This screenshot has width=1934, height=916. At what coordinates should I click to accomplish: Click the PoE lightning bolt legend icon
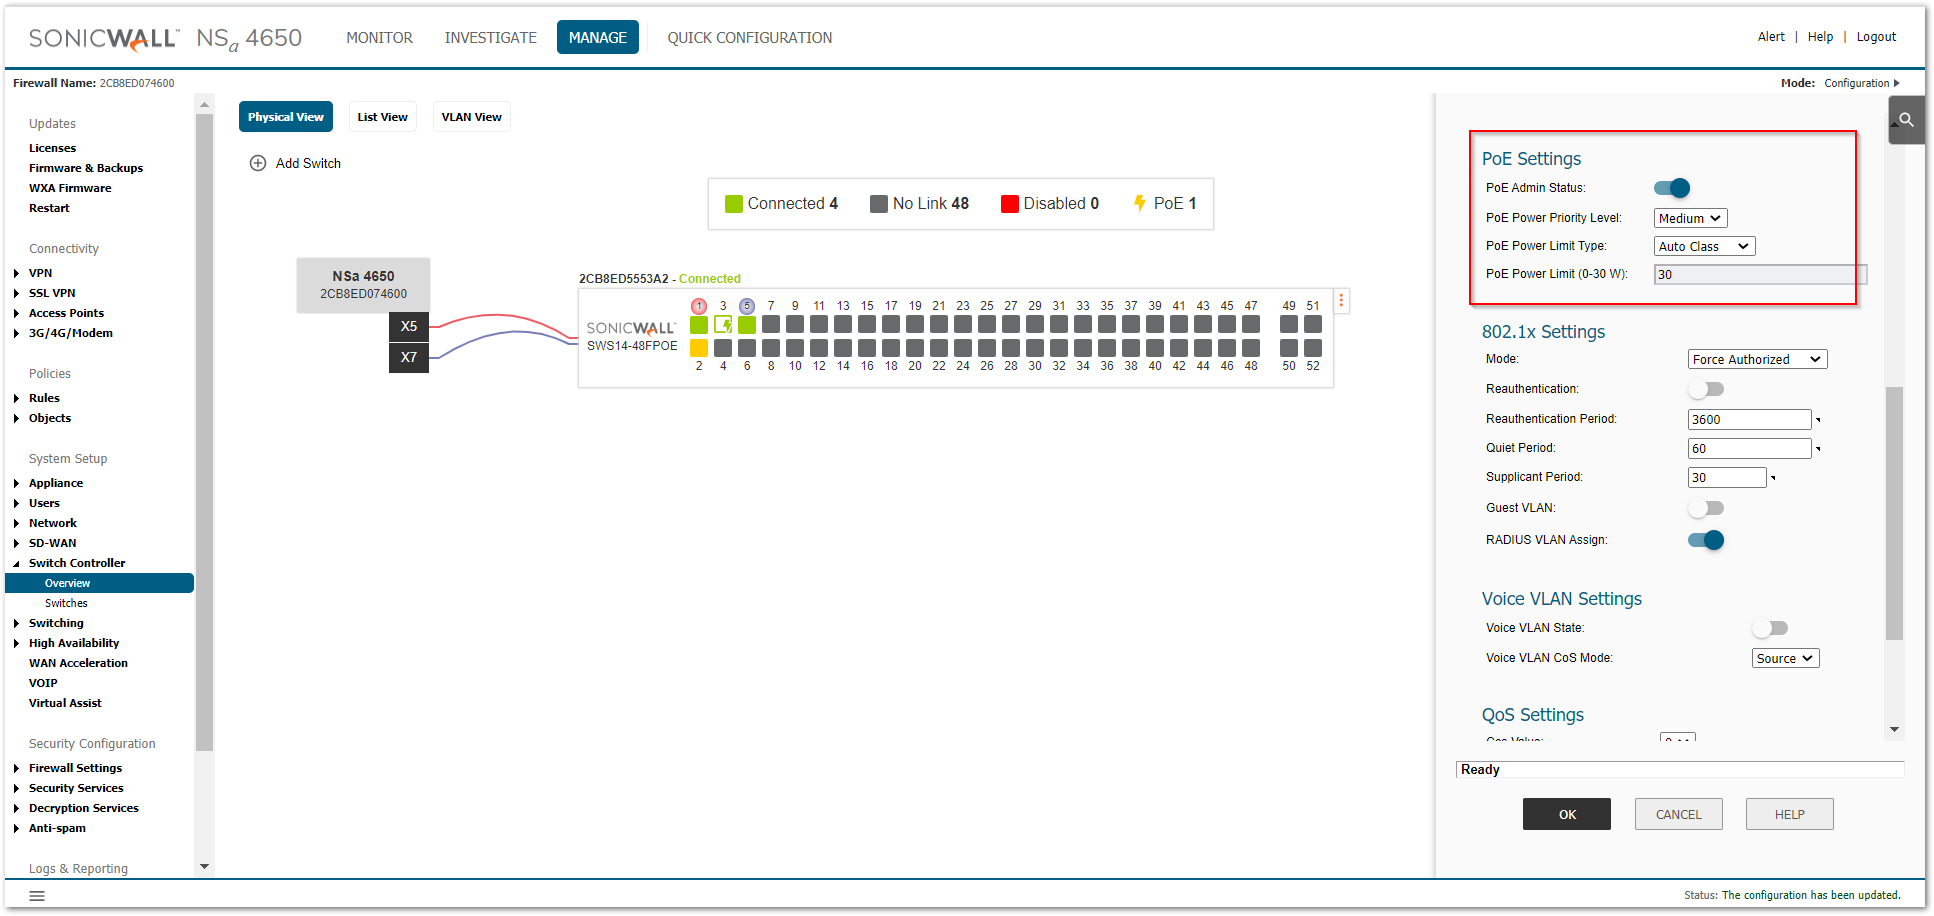(x=1139, y=203)
